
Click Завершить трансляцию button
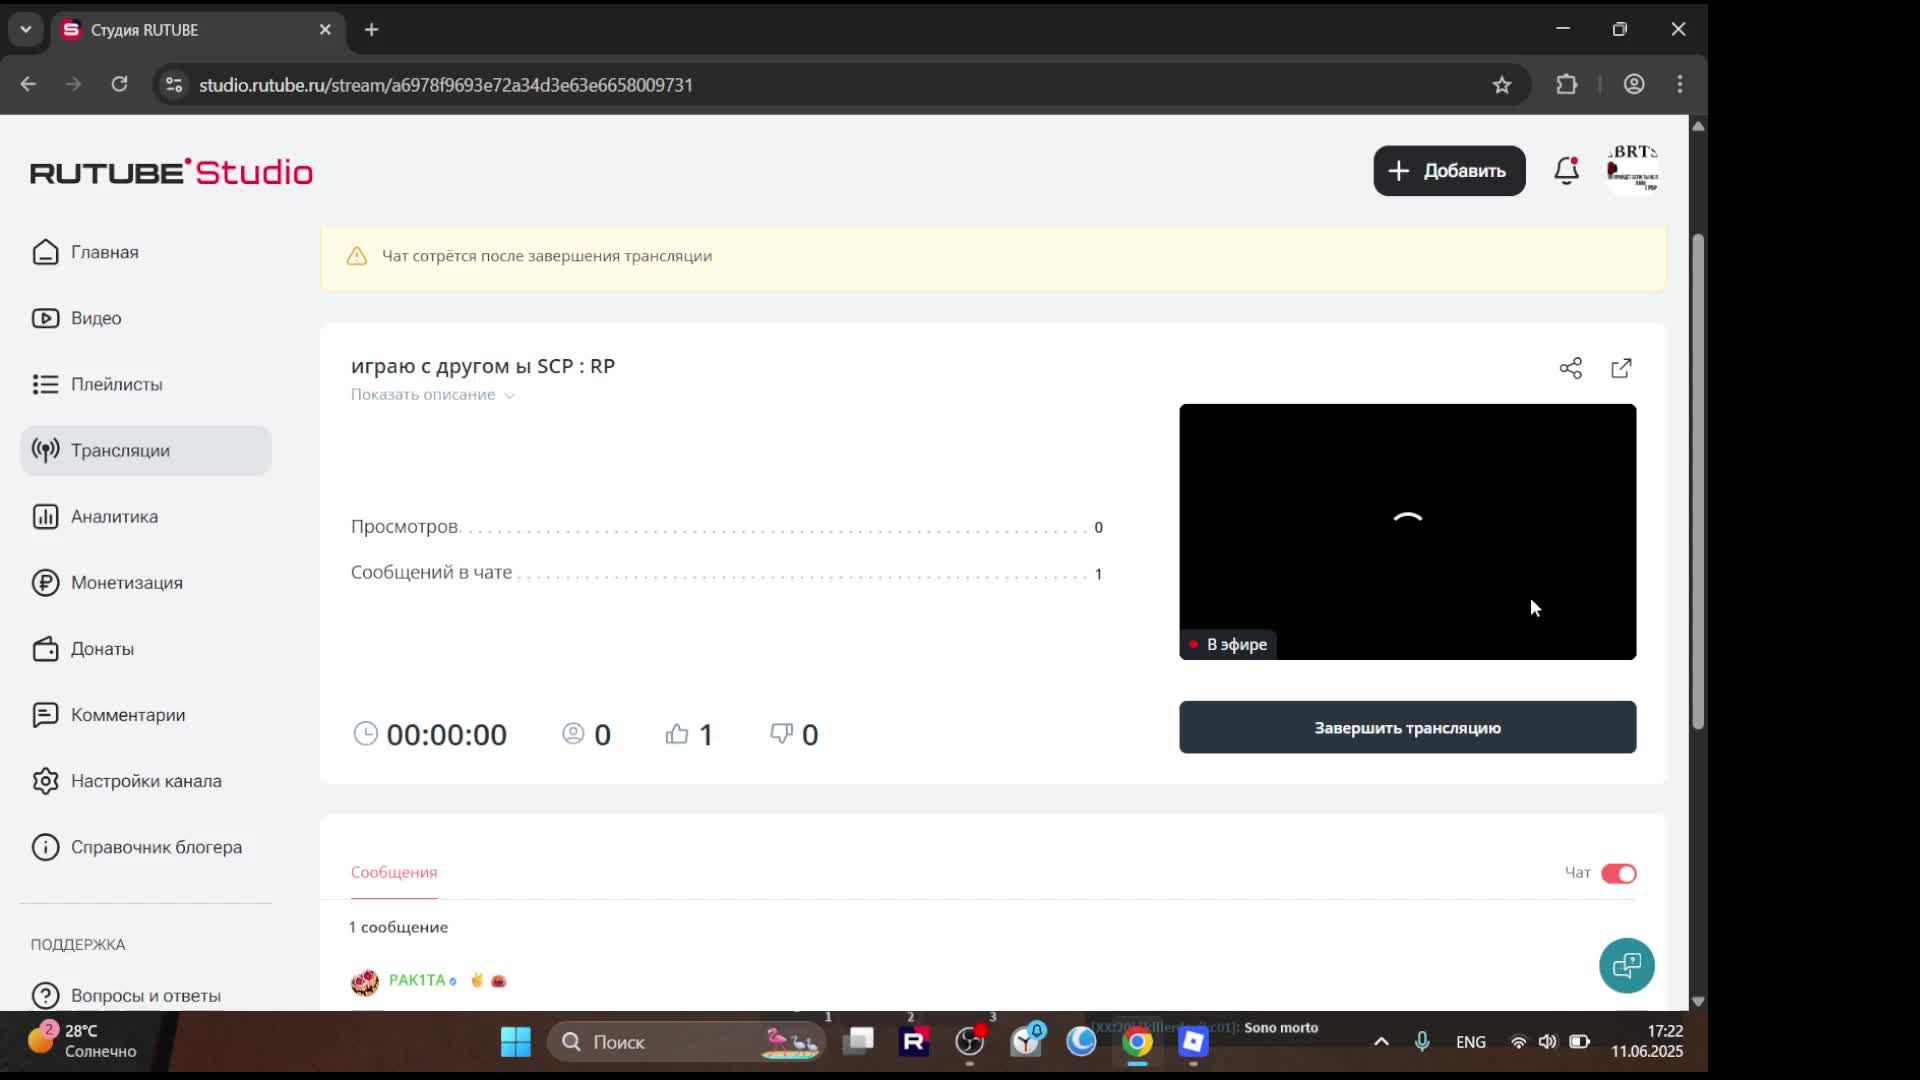tap(1407, 727)
